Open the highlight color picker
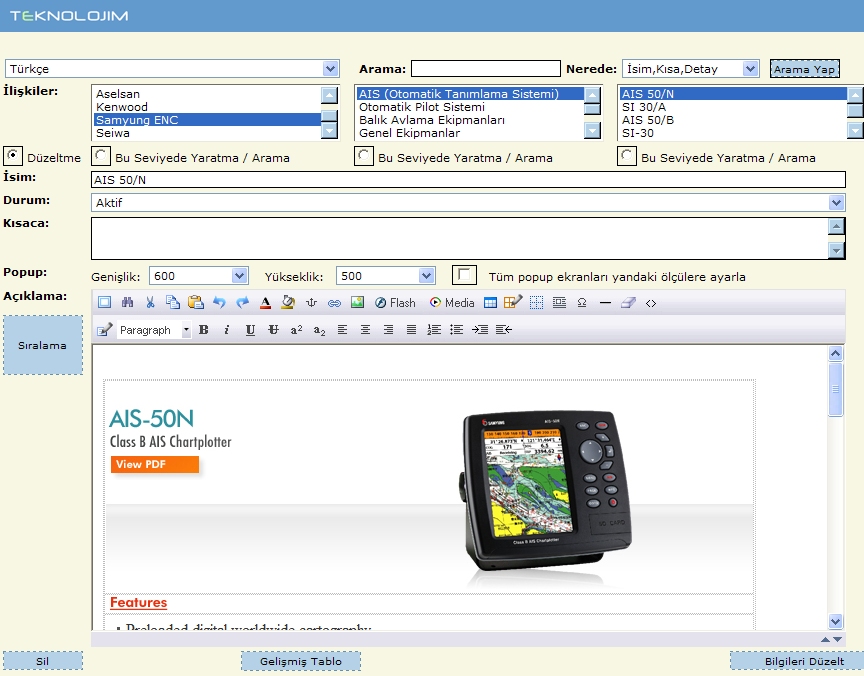 [288, 302]
